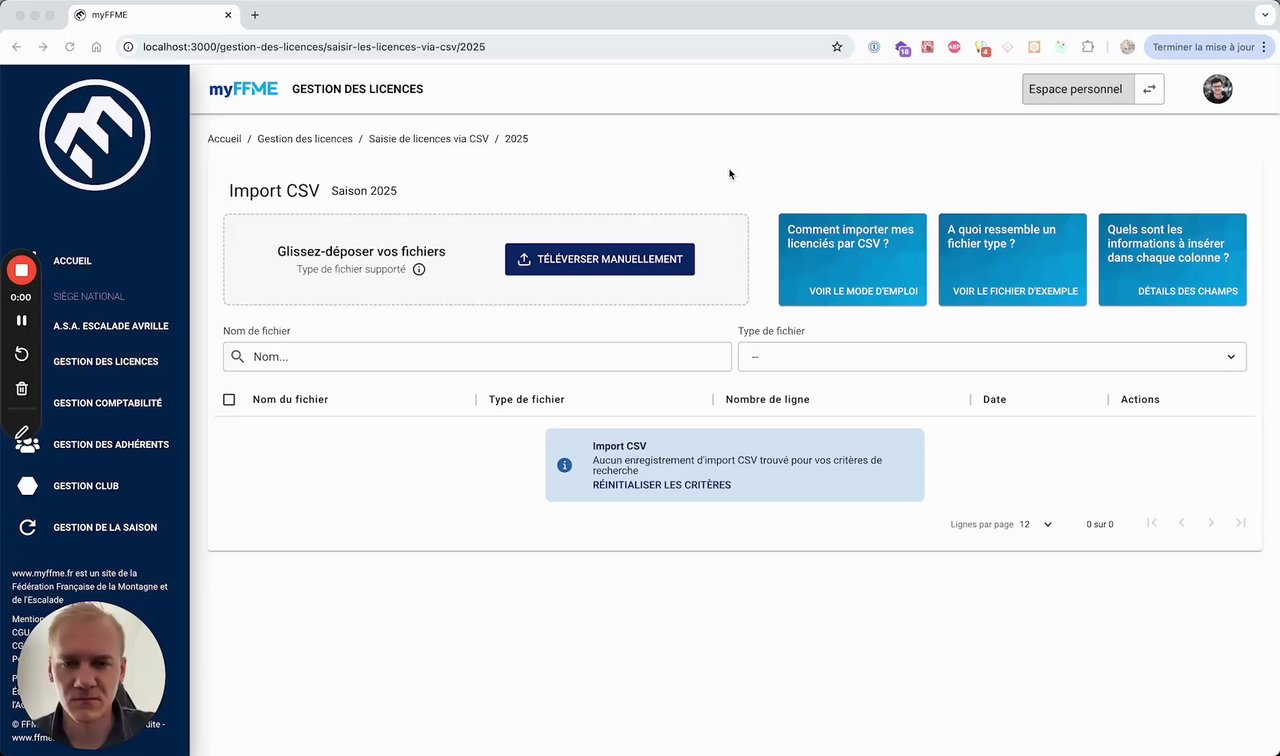Stop the screen recording with the red button
1280x756 pixels.
tap(21, 270)
